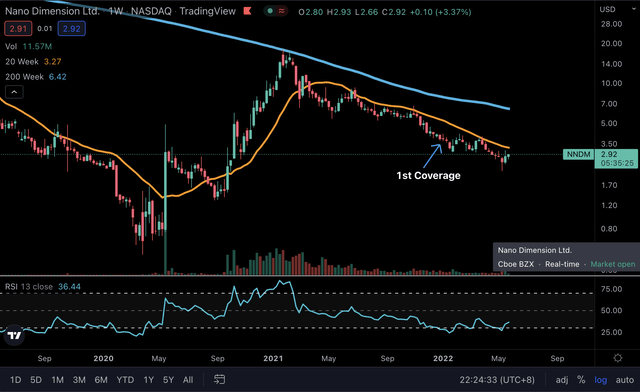Toggle percent scale mode

581,380
